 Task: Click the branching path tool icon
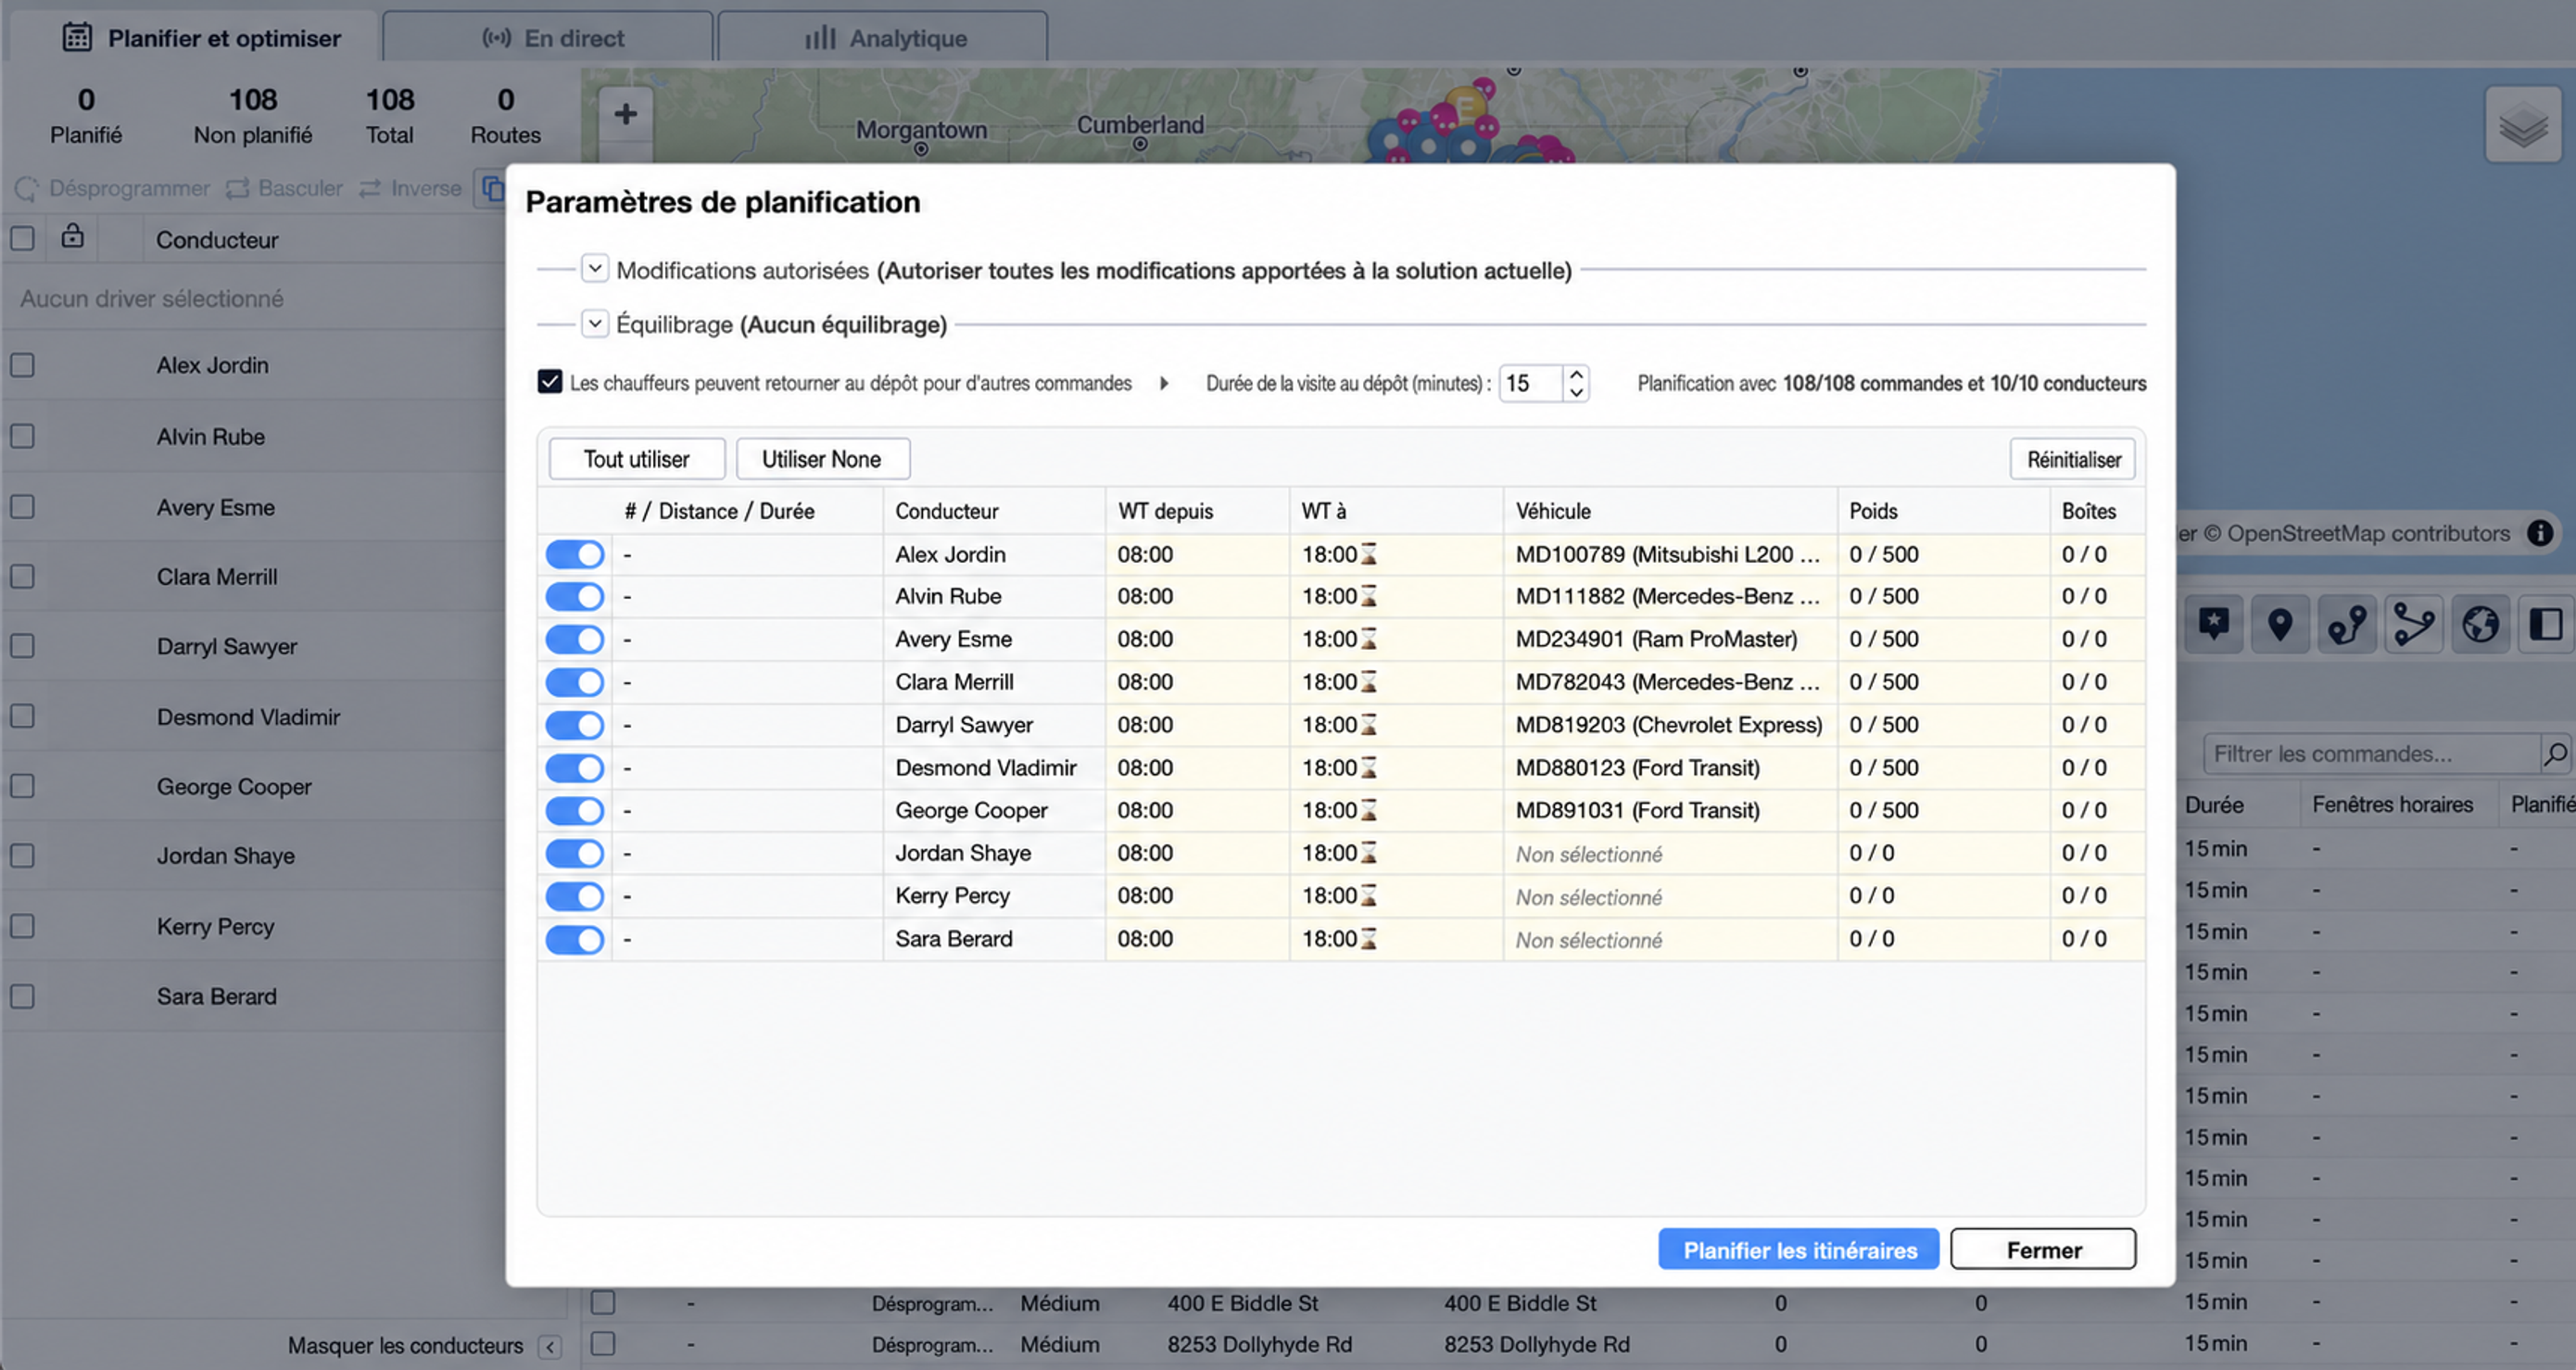click(x=2413, y=624)
